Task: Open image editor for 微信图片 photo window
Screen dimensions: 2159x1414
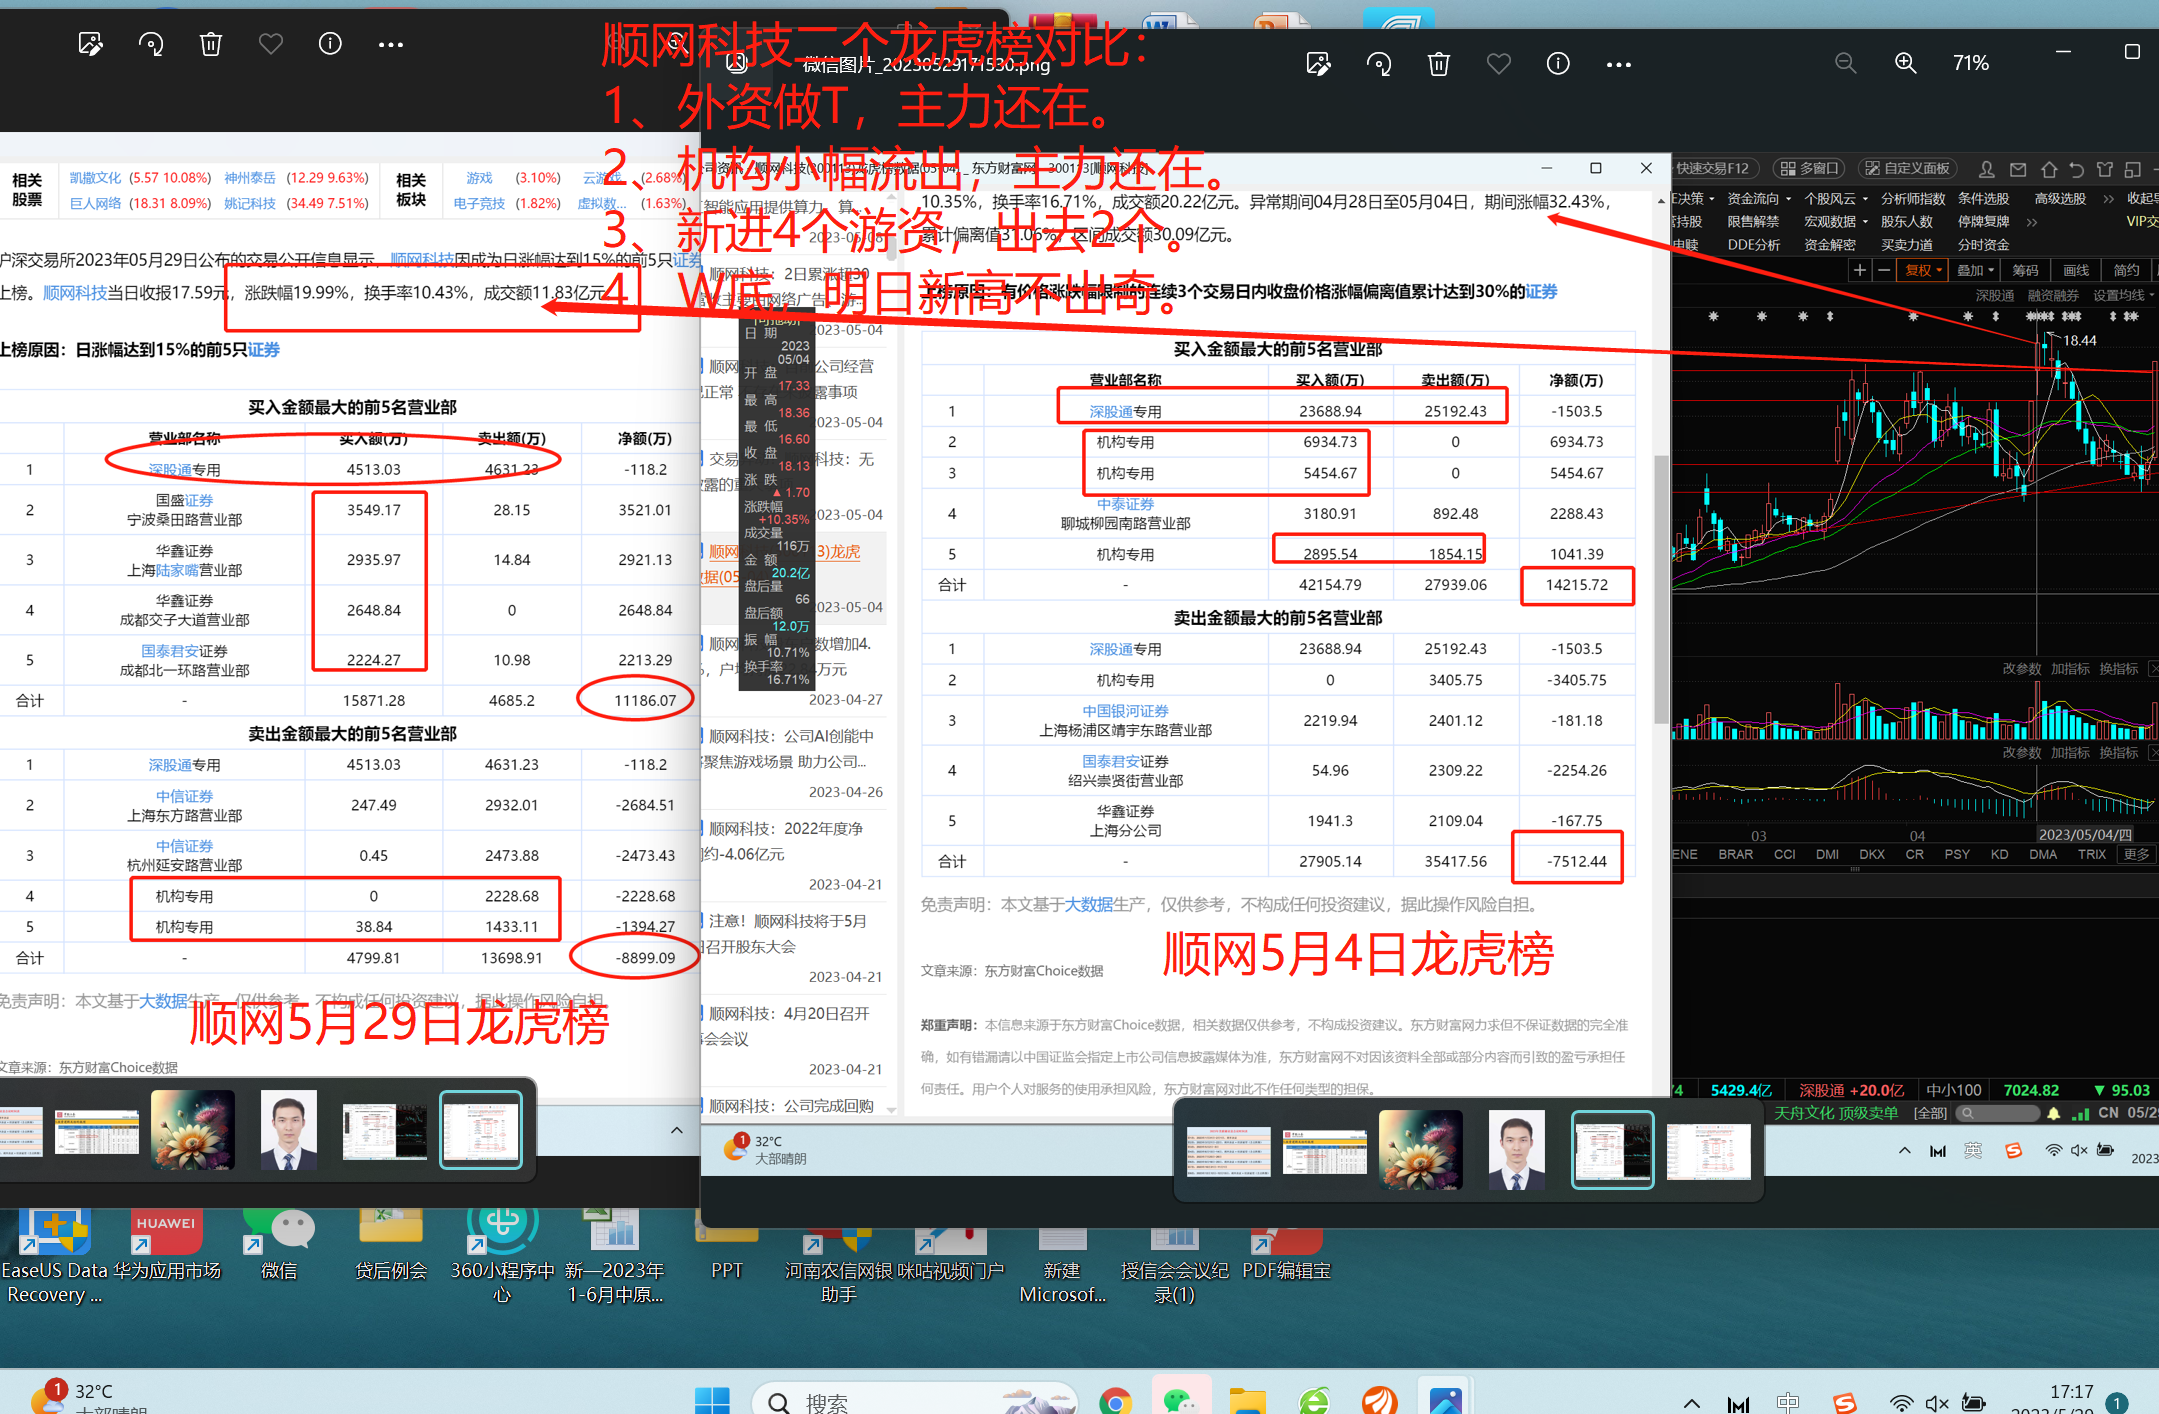Action: pos(1319,64)
